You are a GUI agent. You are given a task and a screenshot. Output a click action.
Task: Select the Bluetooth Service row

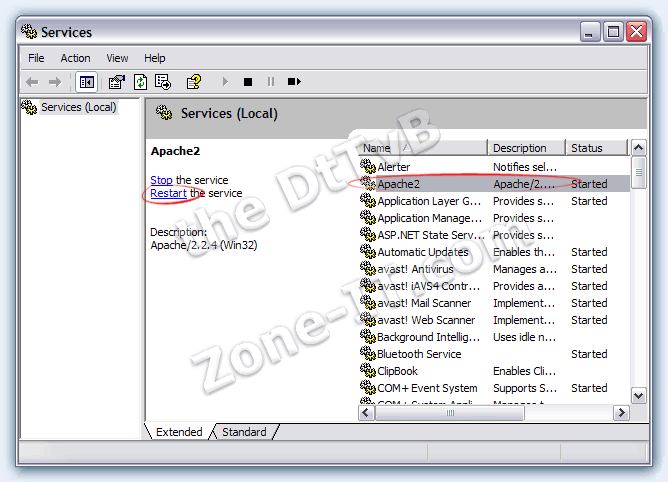coord(494,354)
